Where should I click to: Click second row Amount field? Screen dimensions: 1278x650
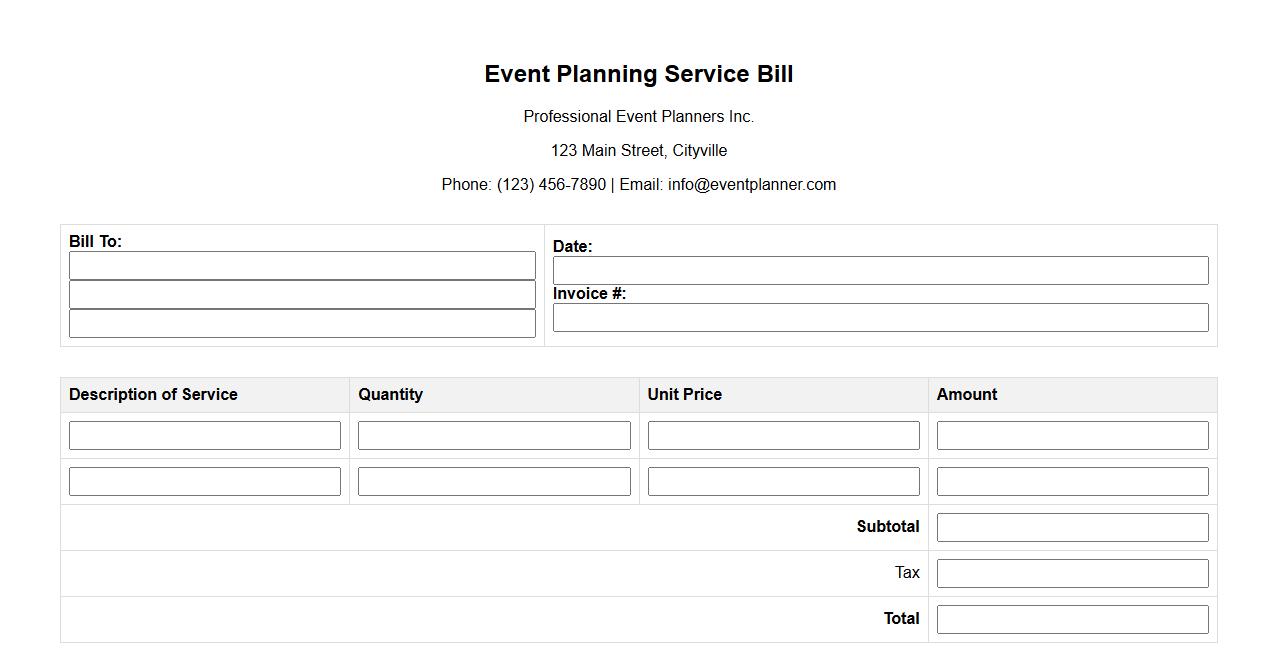point(1072,482)
